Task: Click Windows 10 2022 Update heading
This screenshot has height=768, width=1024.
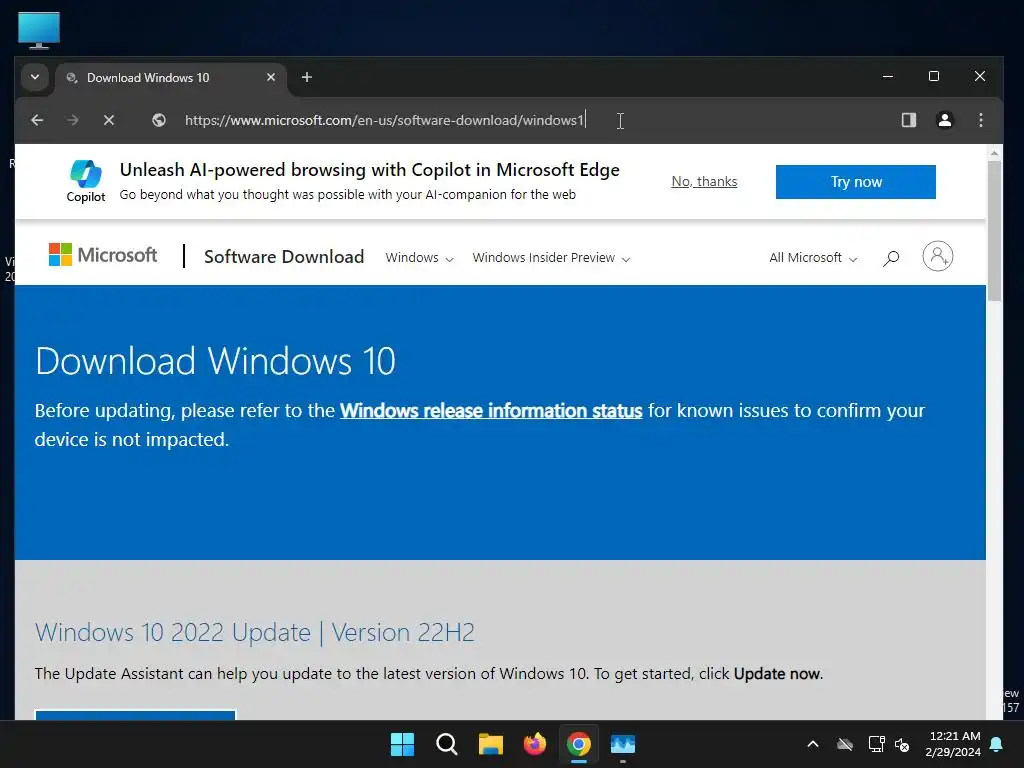Action: point(255,632)
